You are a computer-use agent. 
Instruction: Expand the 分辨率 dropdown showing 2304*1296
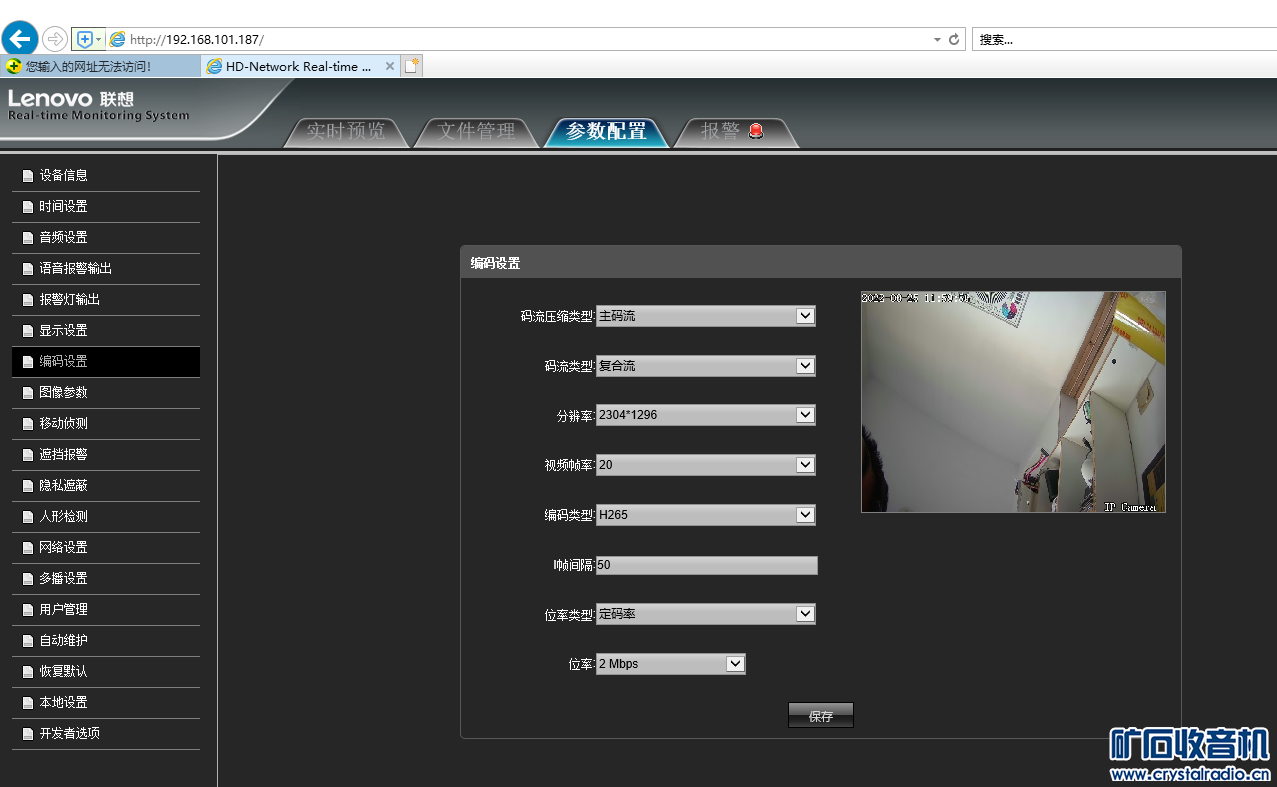click(706, 415)
